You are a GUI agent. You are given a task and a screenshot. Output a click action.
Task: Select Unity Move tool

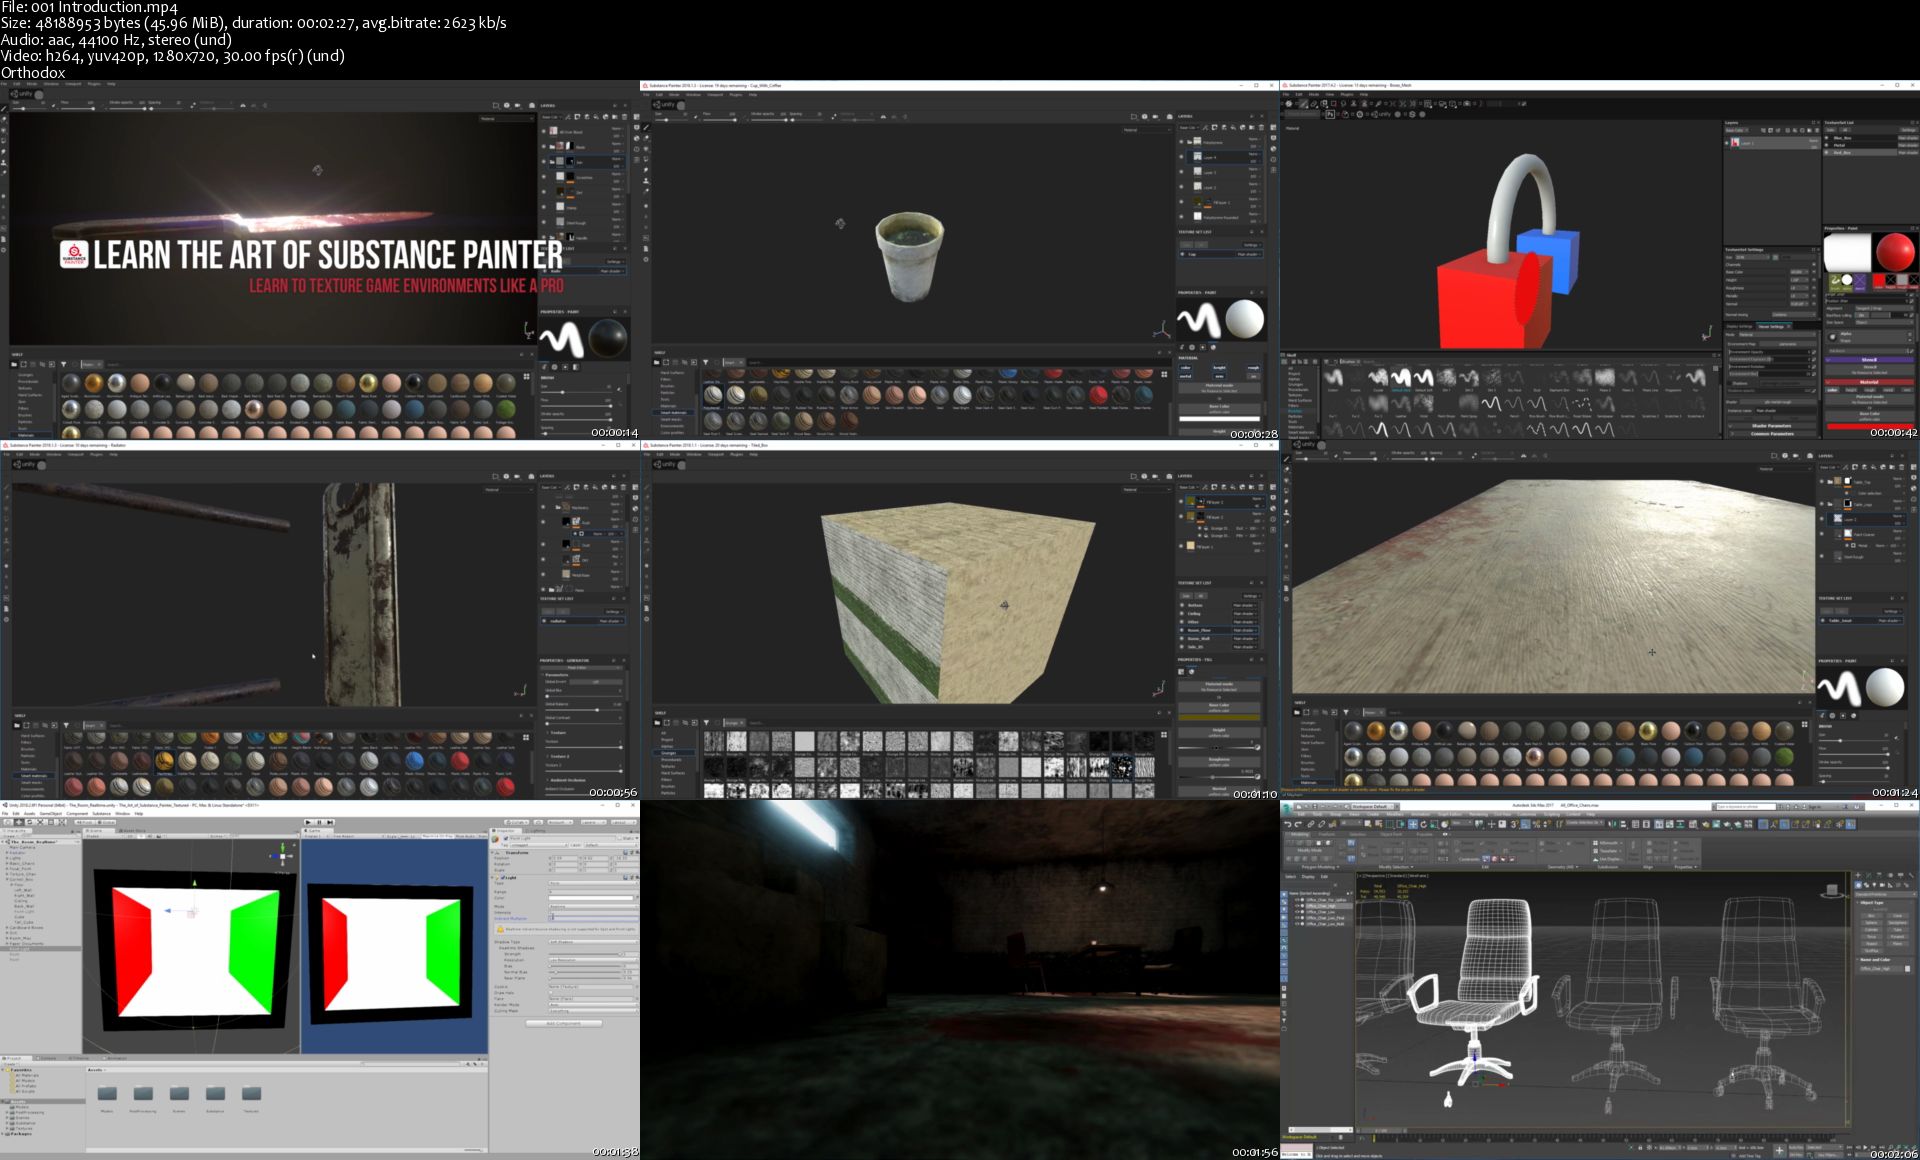19,822
